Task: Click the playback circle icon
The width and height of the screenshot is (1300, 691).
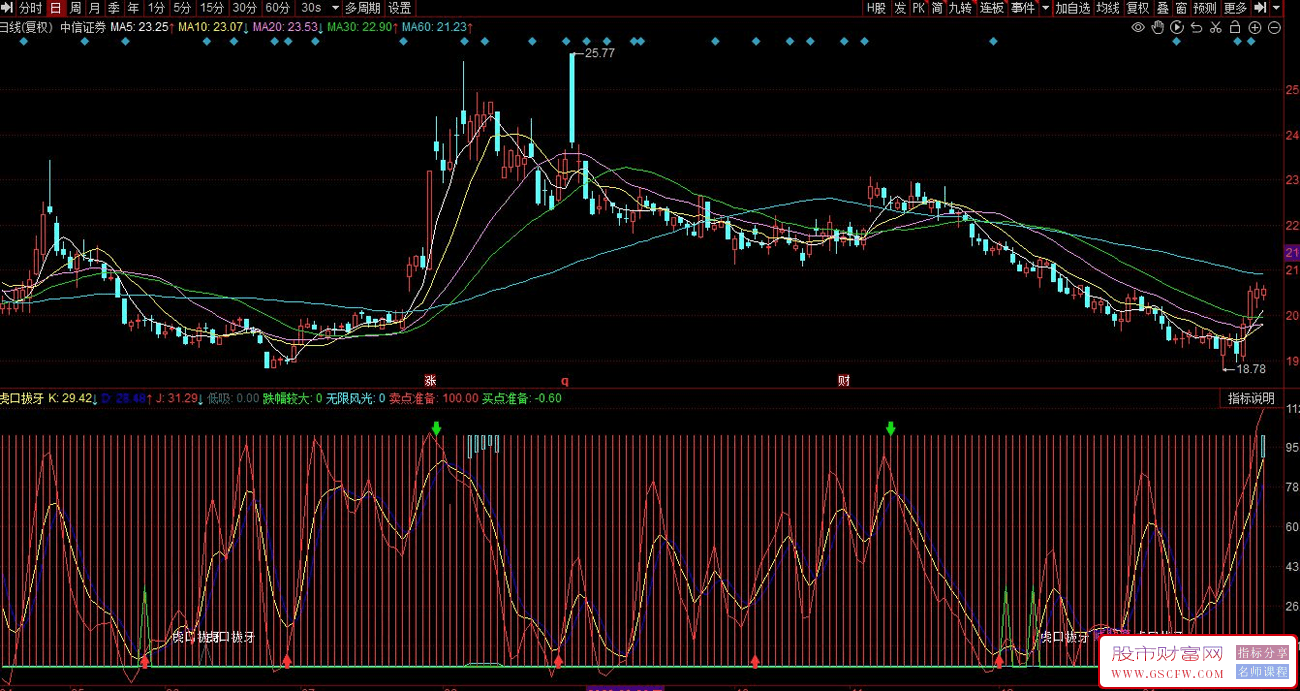Action: pos(1176,27)
